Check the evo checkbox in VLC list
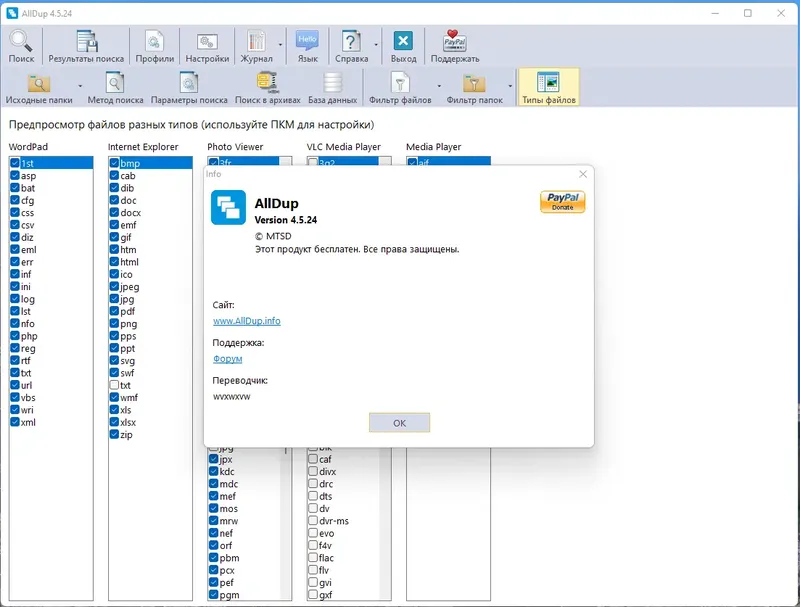This screenshot has width=800, height=607. [x=313, y=533]
